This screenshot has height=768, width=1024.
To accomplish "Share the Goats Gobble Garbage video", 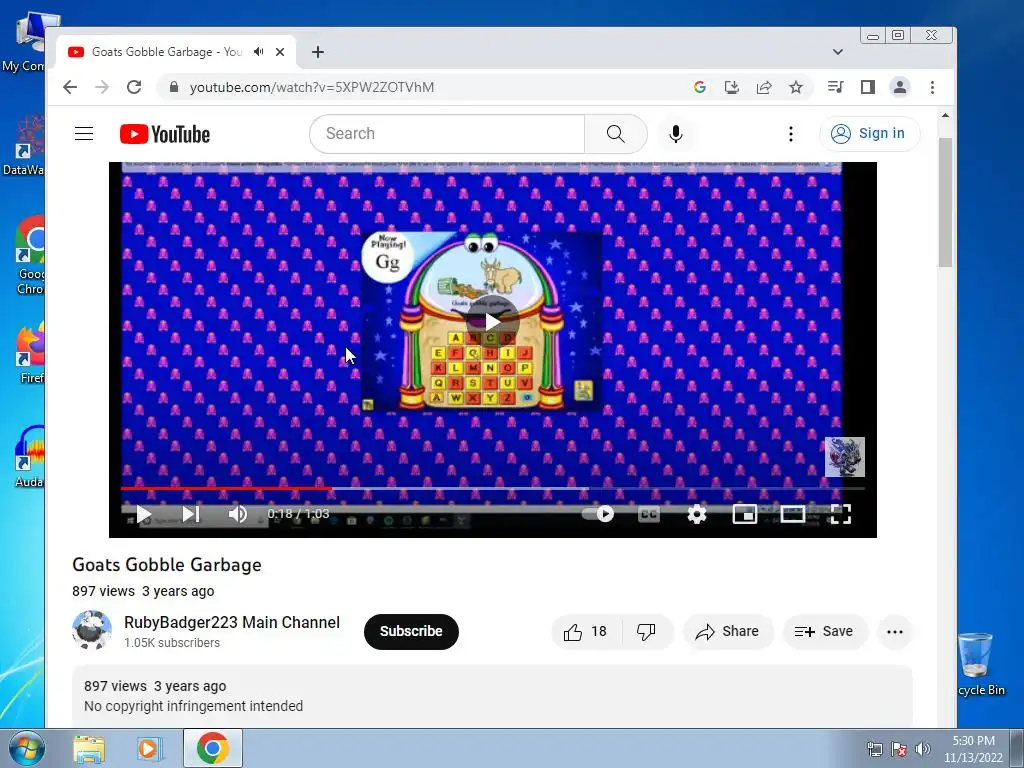I will point(728,632).
